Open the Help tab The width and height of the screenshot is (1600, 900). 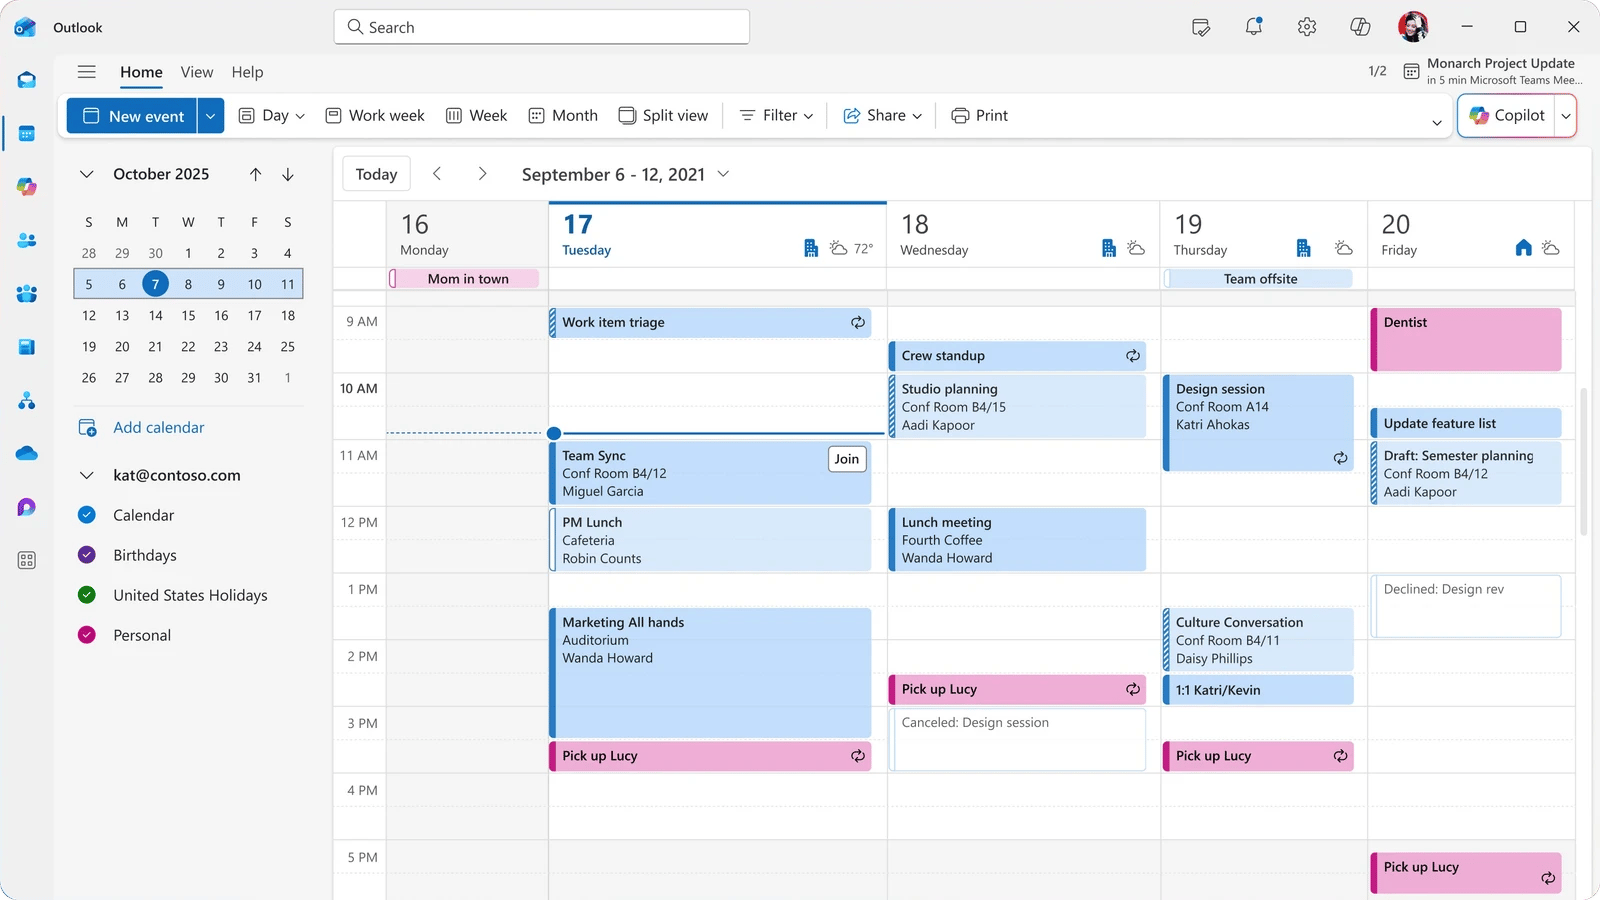click(247, 72)
